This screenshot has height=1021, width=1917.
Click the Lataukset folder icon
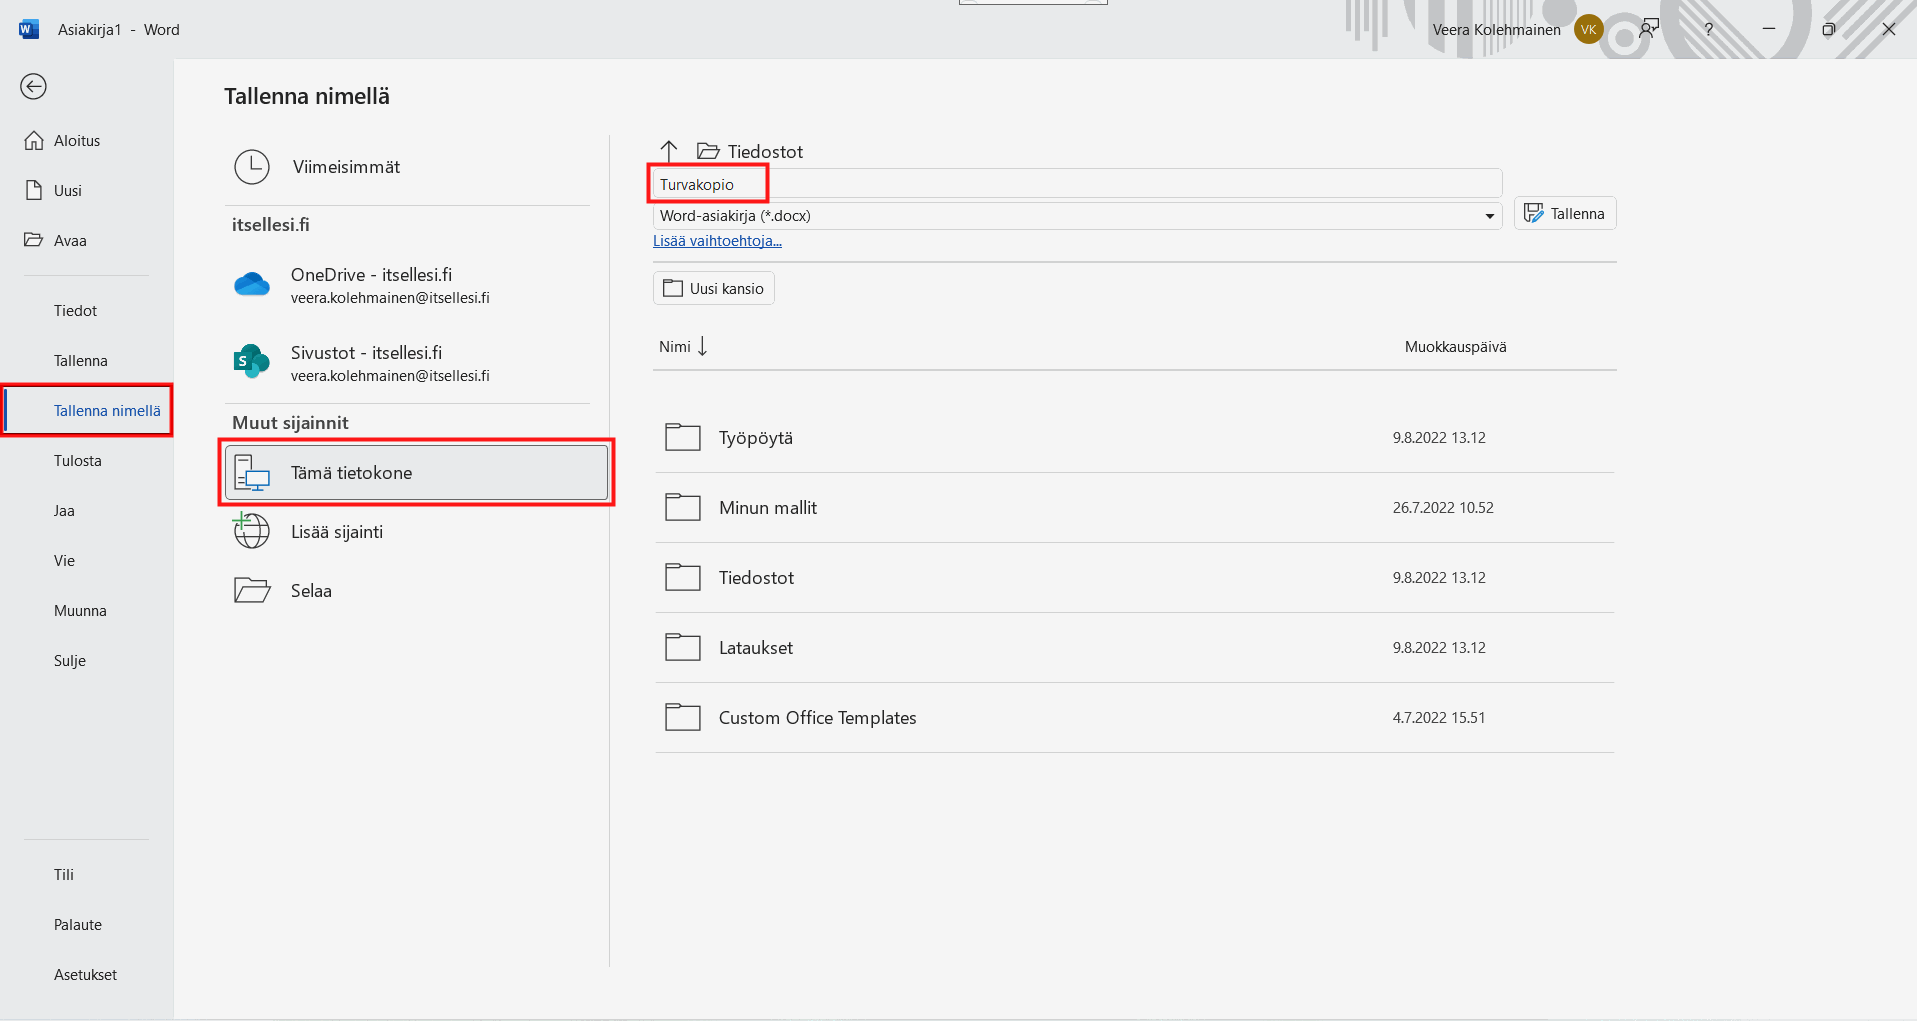(683, 647)
